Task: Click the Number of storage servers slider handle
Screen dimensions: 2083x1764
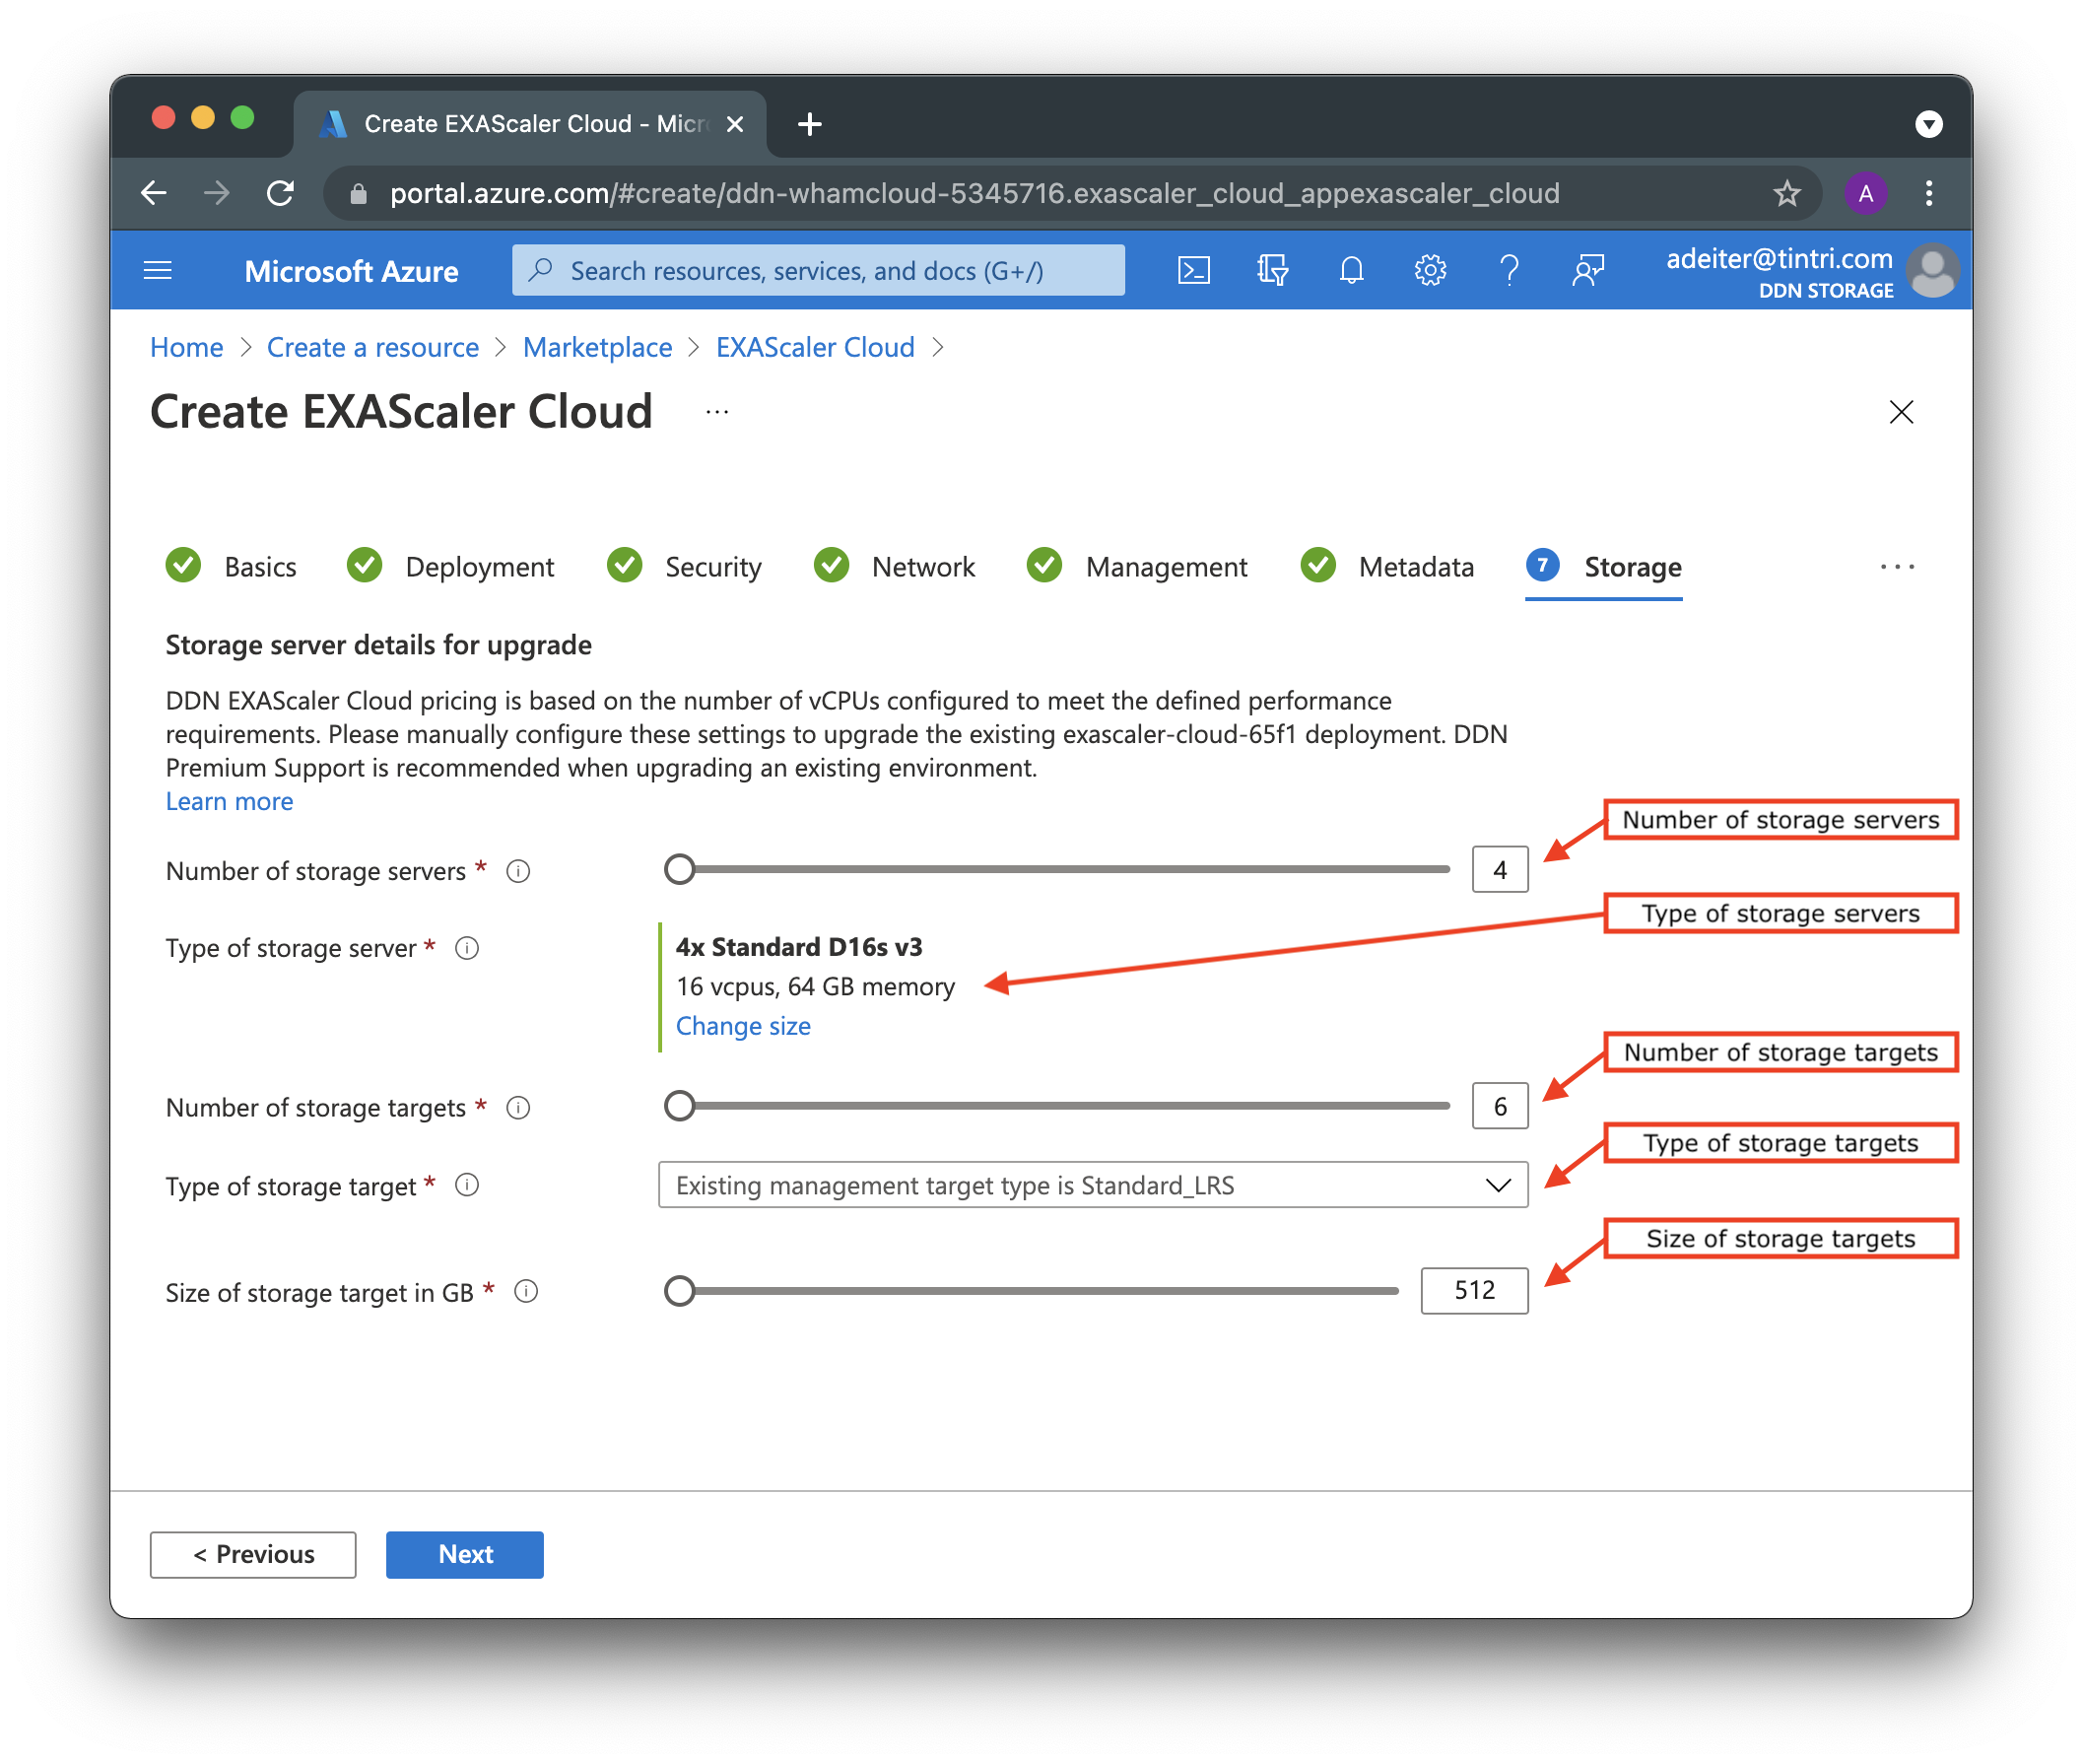Action: [680, 870]
